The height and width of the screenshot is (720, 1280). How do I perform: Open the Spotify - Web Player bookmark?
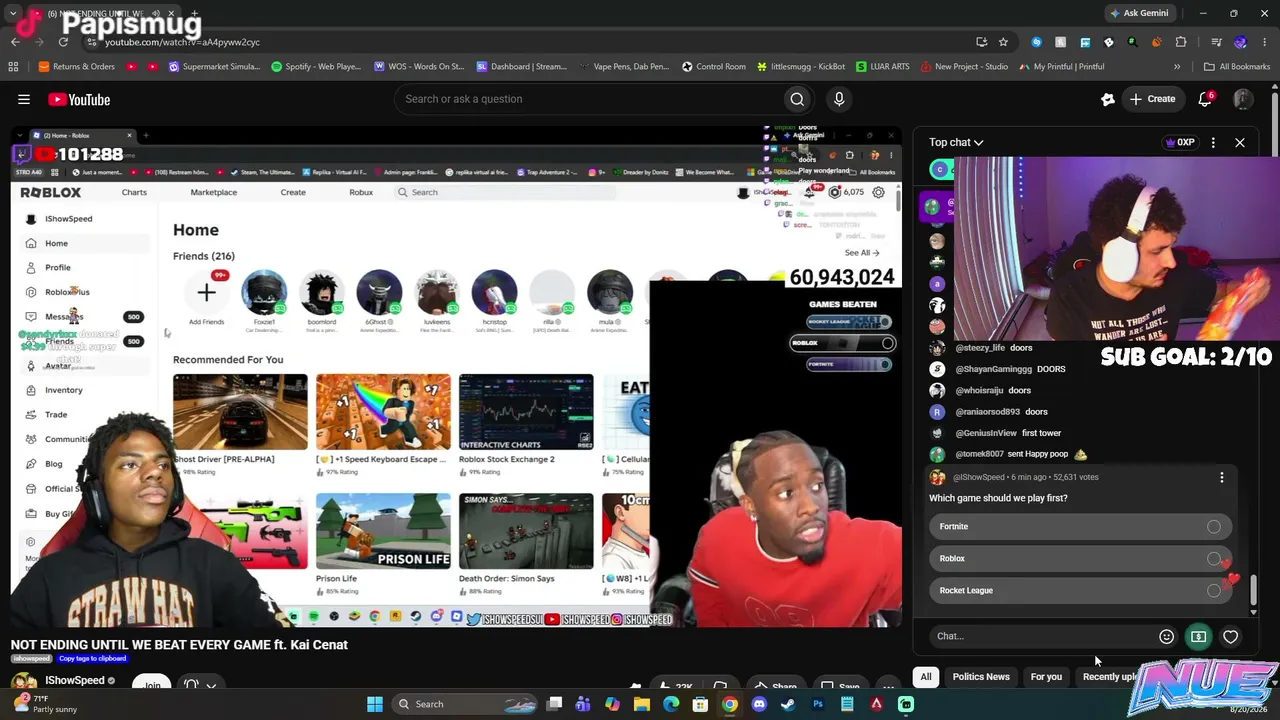(317, 67)
